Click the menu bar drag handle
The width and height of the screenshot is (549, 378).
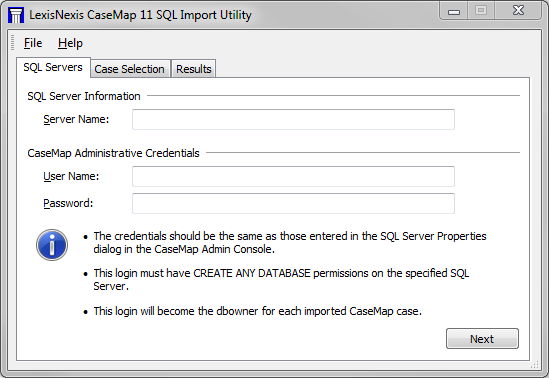(x=12, y=43)
